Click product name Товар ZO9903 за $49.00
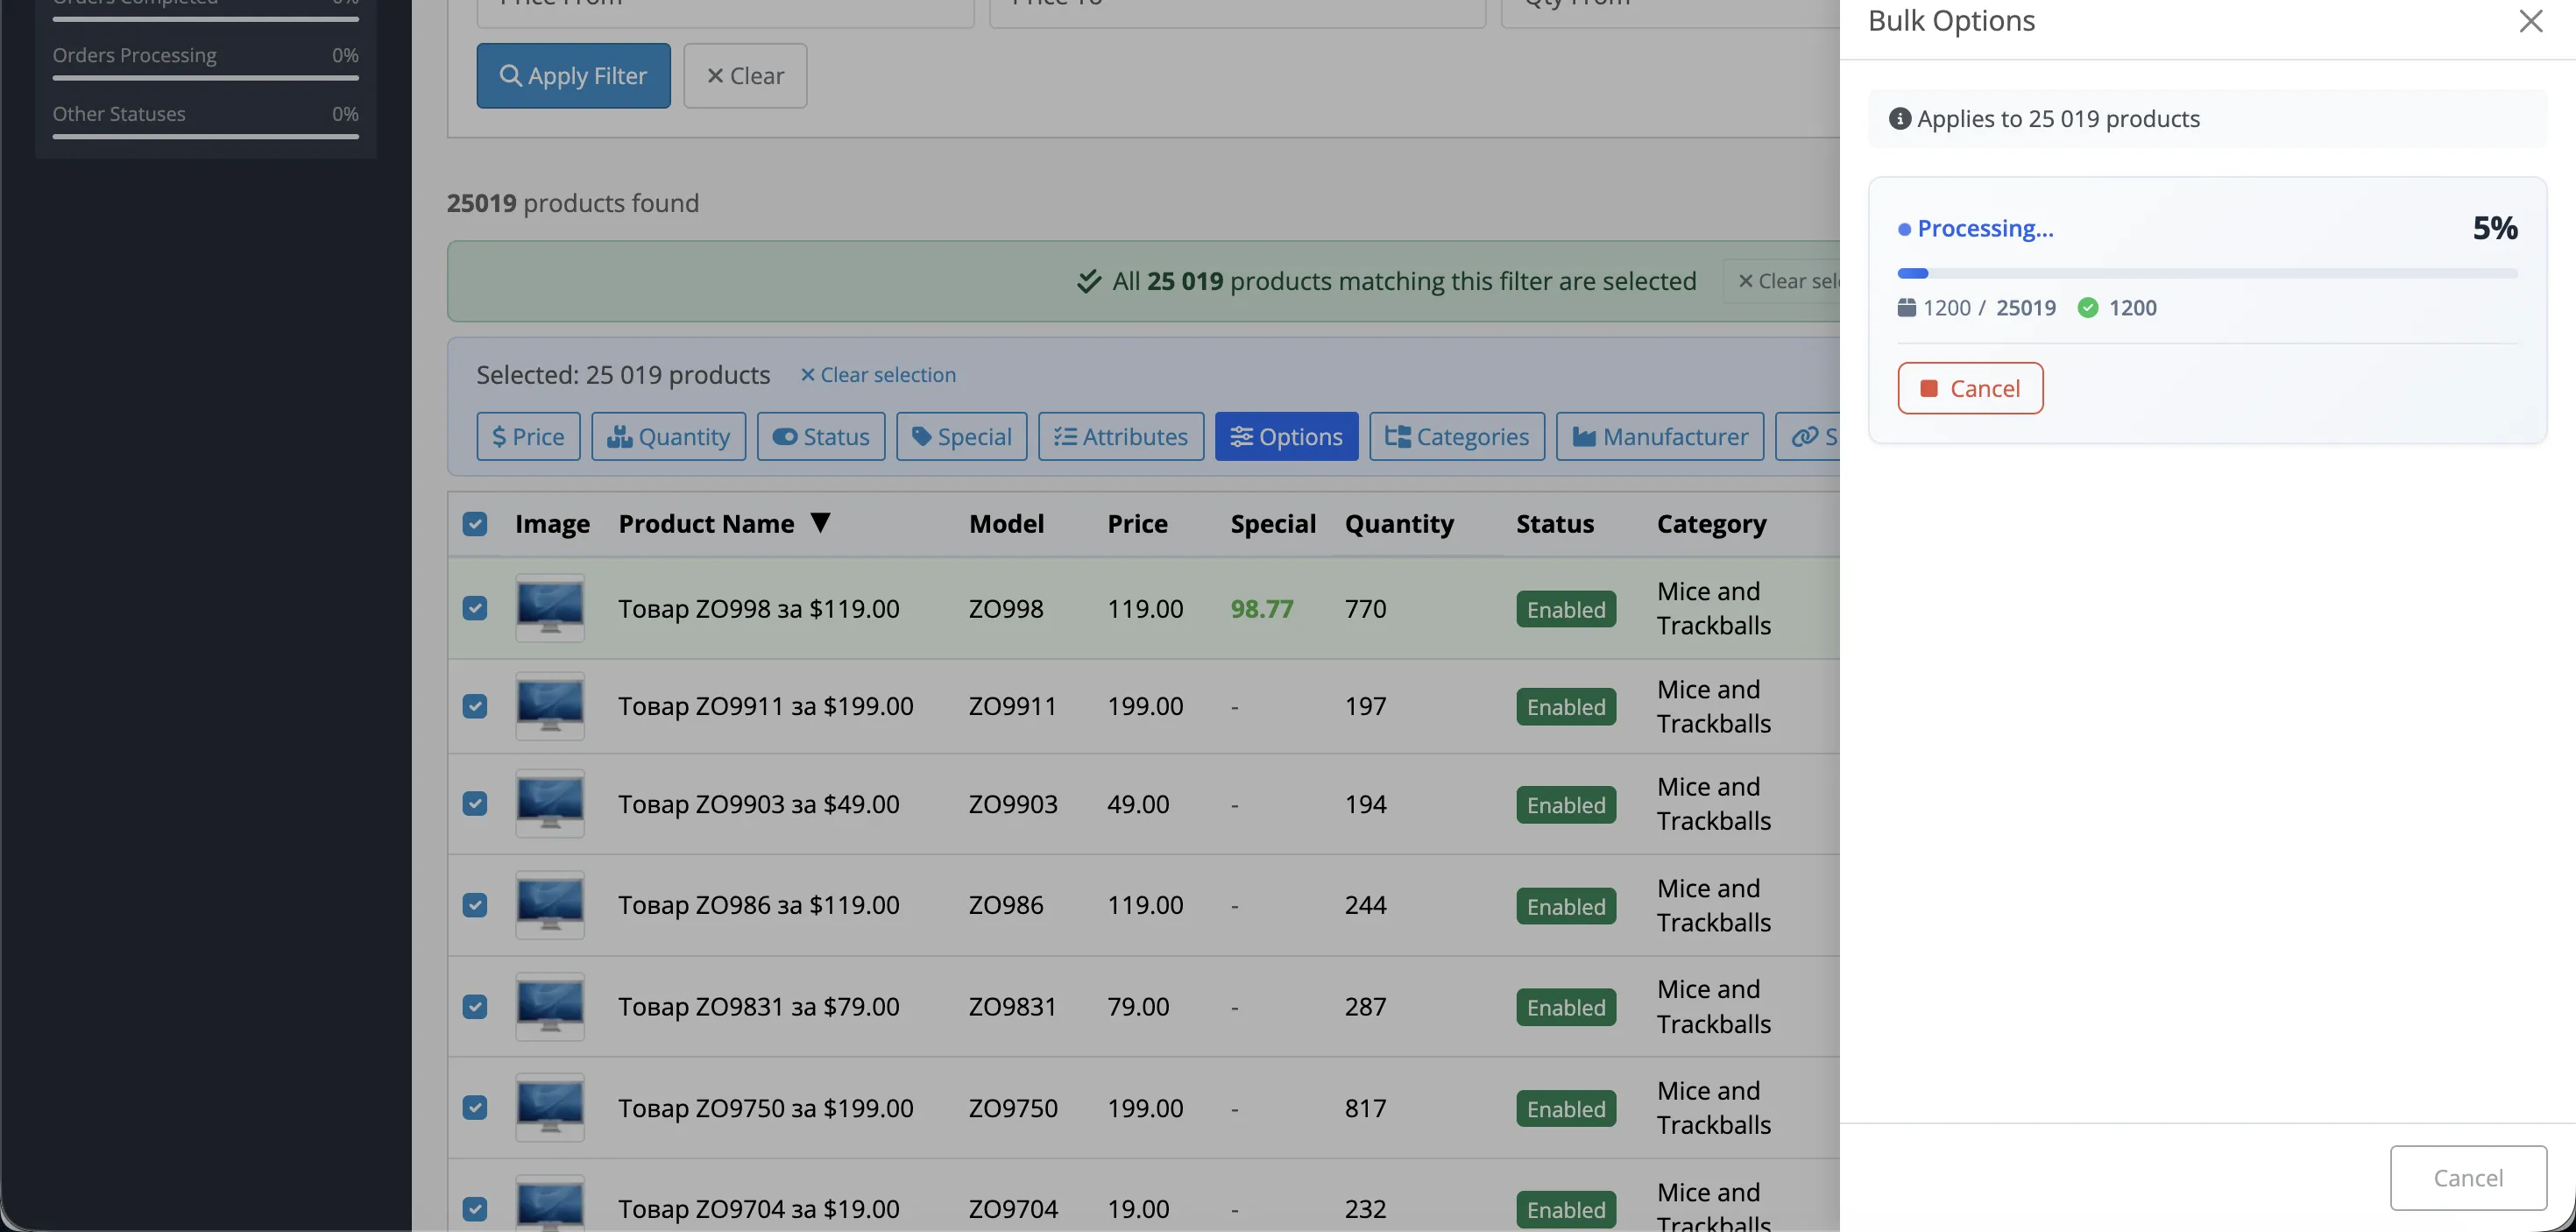This screenshot has height=1232, width=2576. click(759, 805)
